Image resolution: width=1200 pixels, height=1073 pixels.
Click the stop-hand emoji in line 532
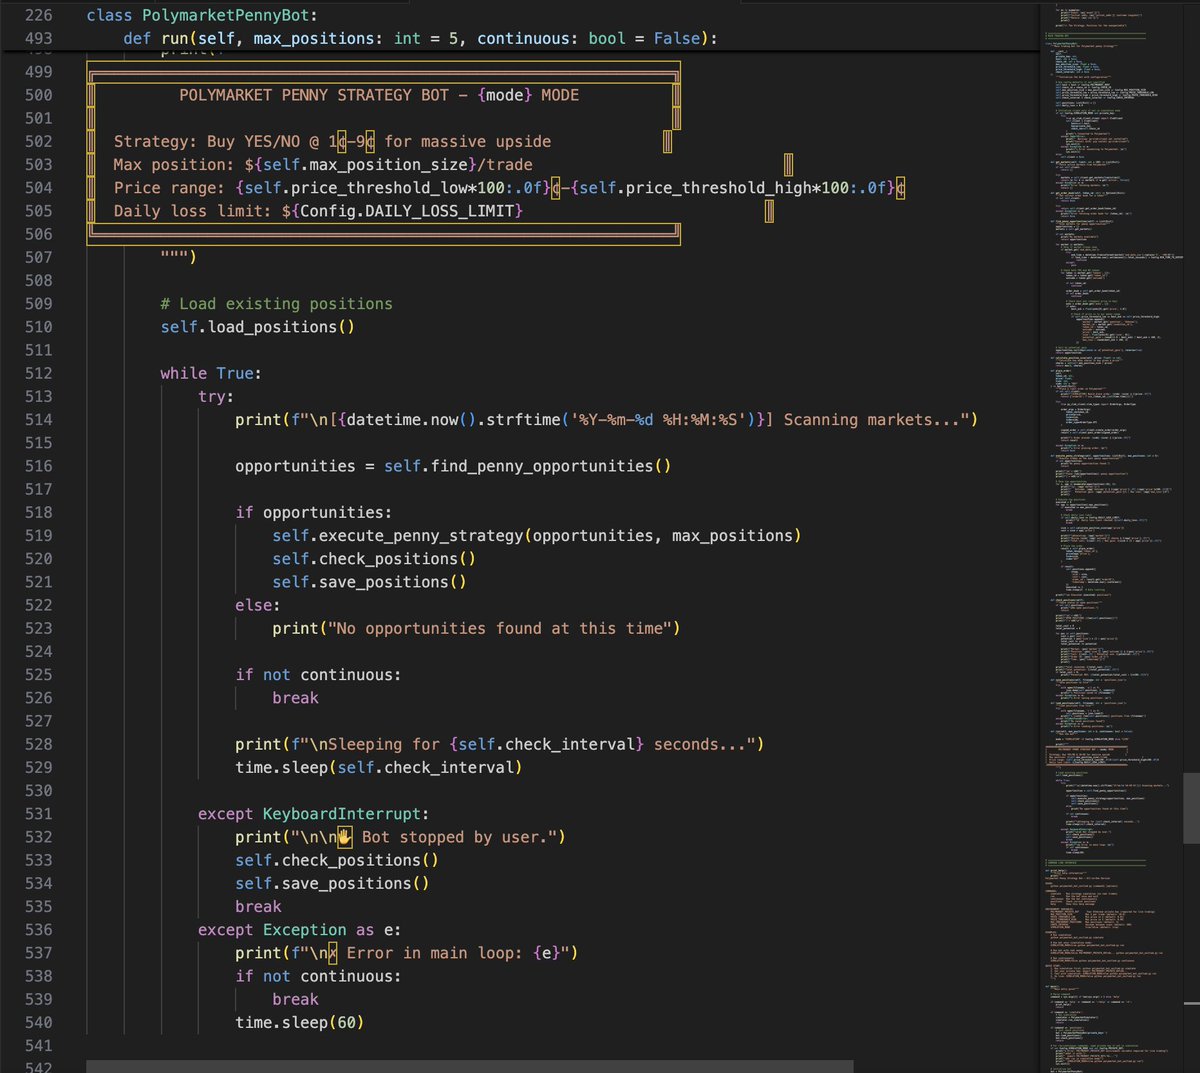343,837
